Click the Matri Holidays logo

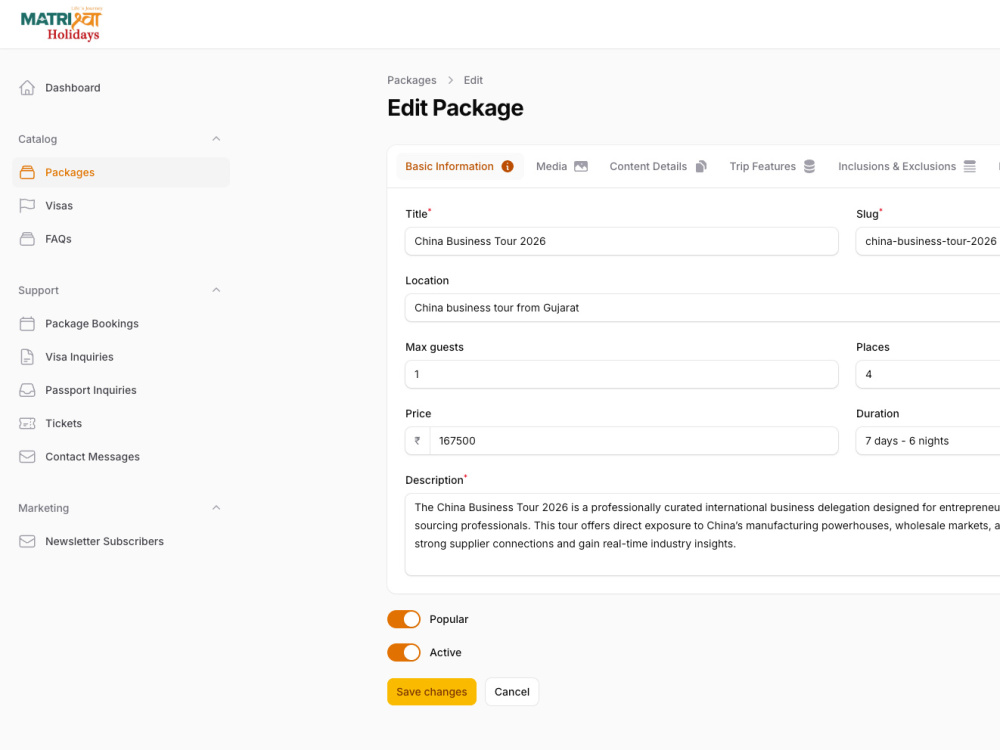pos(61,24)
